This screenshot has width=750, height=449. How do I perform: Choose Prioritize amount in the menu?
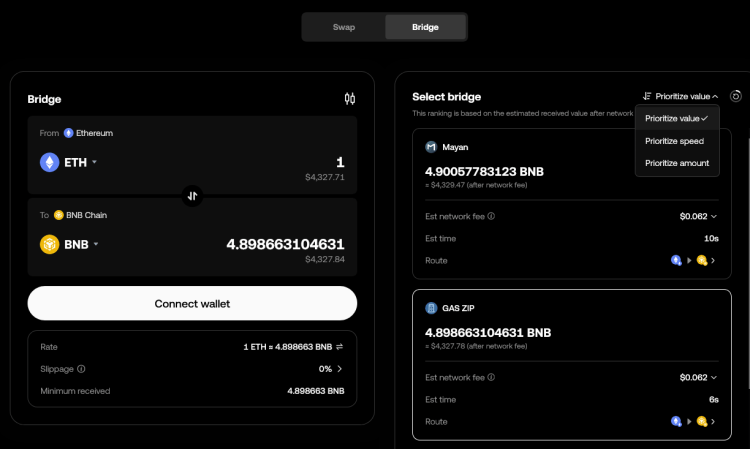tap(677, 163)
